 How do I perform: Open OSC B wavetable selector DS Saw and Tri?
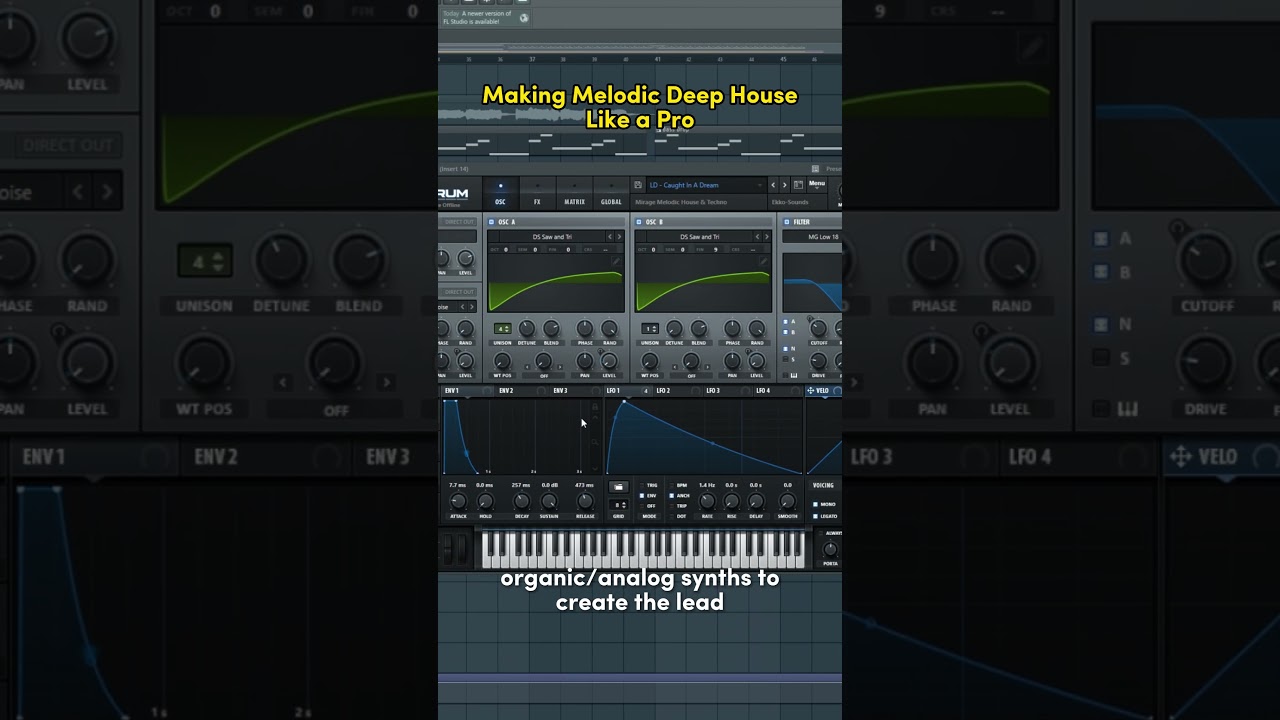click(x=699, y=237)
